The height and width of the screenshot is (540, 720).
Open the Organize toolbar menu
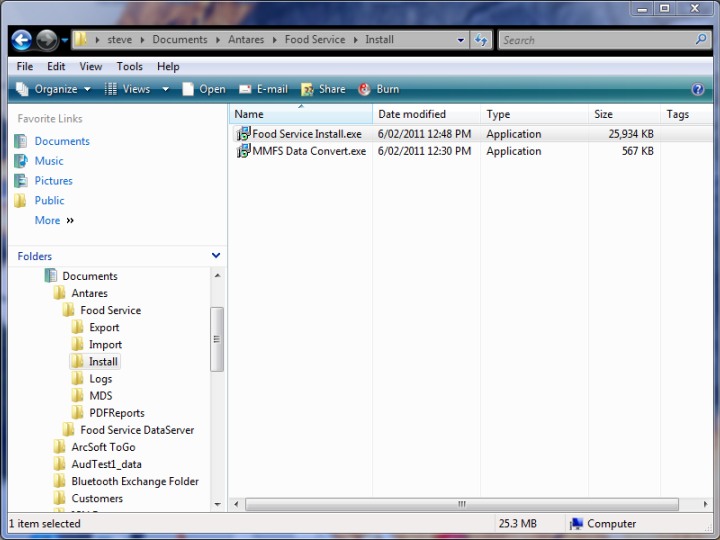(x=53, y=89)
